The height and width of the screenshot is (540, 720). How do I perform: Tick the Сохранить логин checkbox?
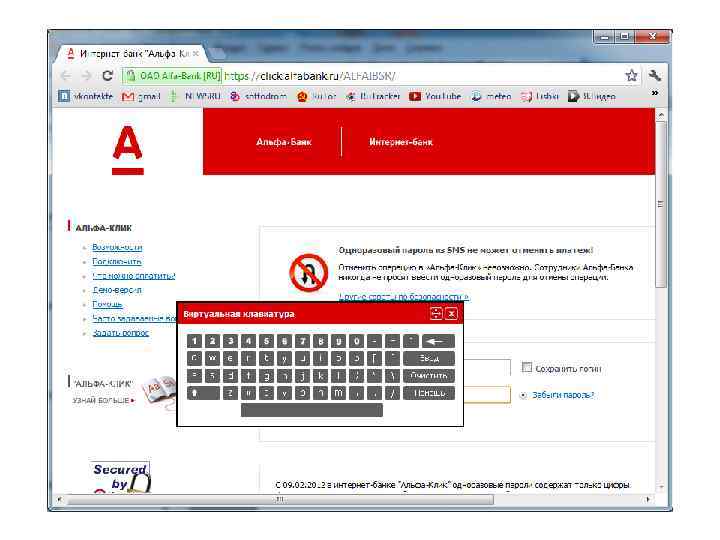pos(527,367)
